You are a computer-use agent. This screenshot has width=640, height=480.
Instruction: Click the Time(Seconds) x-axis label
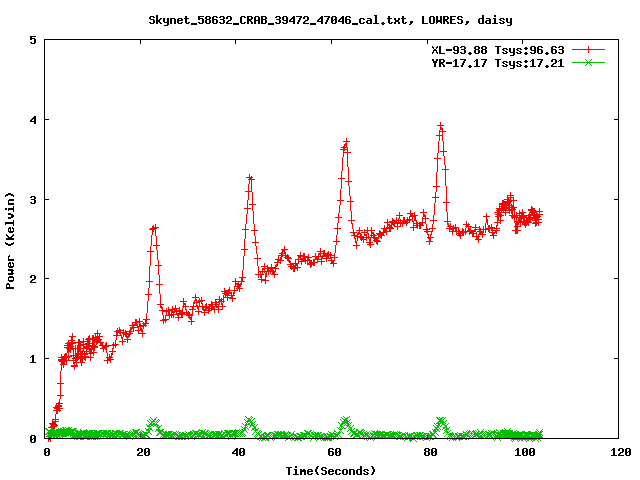point(330,471)
